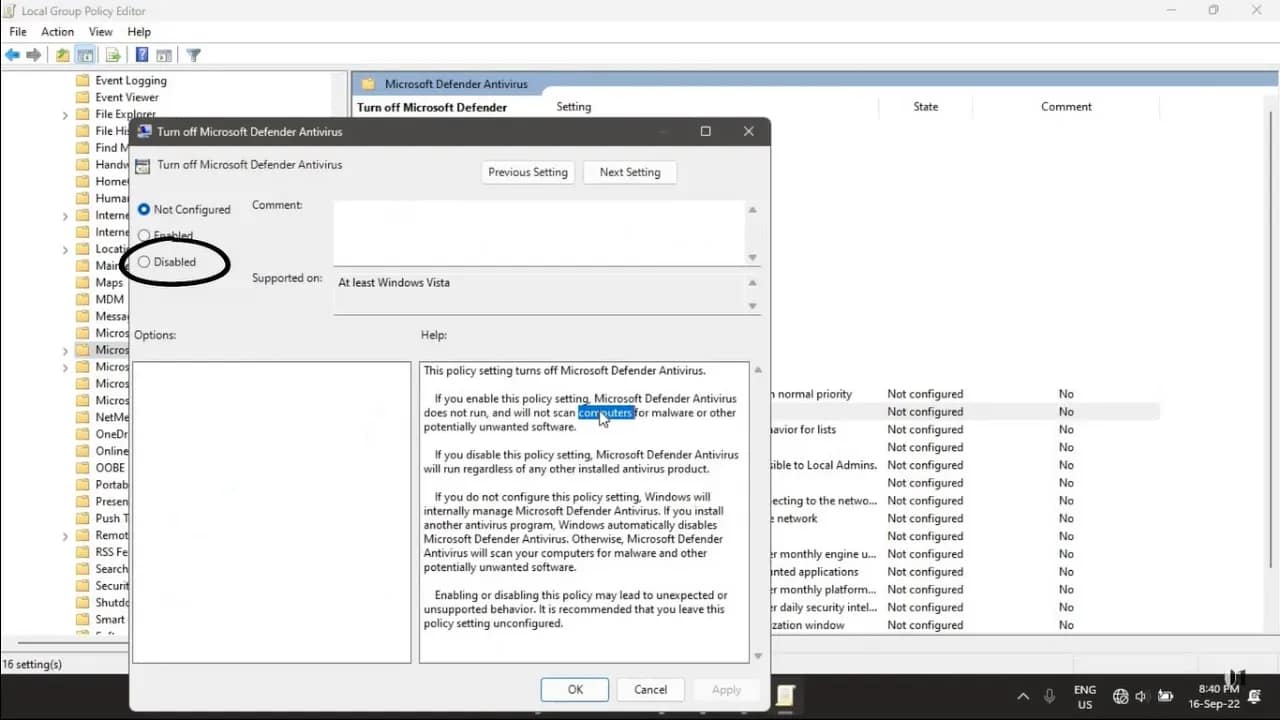
Task: Show hidden icons in the system tray
Action: pyautogui.click(x=1023, y=695)
